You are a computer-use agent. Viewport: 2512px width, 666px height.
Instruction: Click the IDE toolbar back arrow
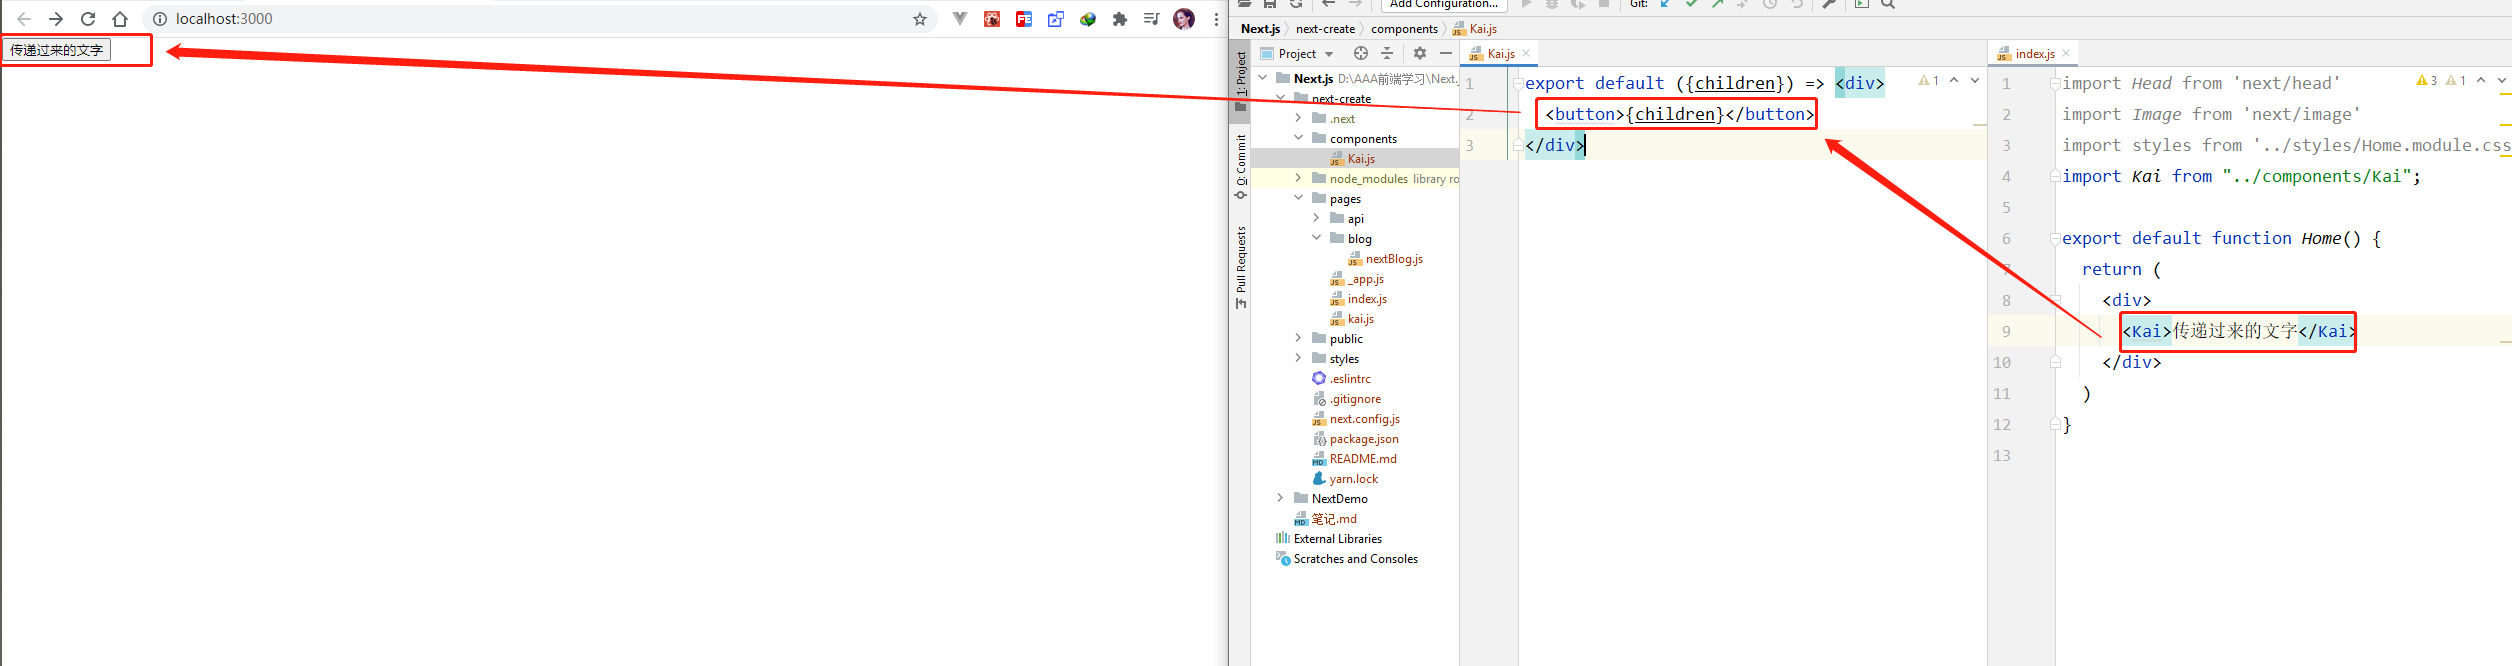point(1329,4)
